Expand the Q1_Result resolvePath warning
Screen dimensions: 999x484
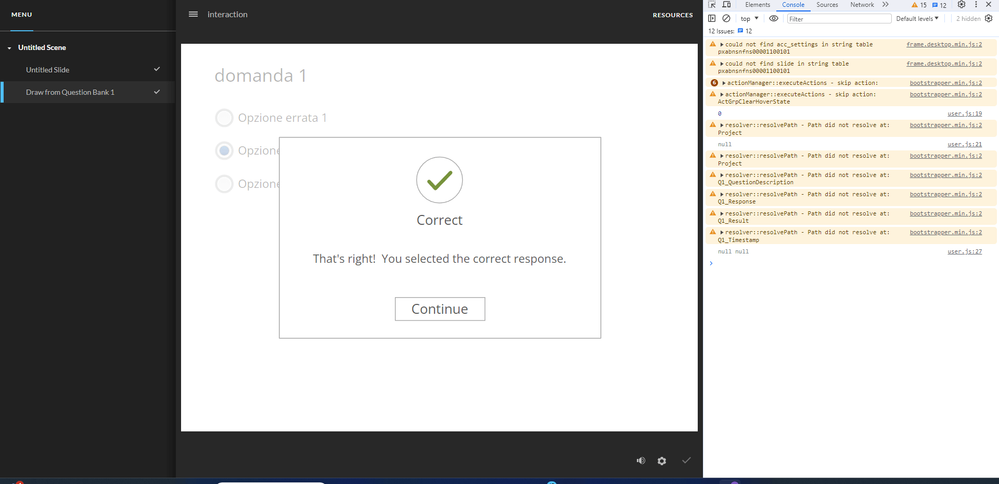[x=722, y=213]
